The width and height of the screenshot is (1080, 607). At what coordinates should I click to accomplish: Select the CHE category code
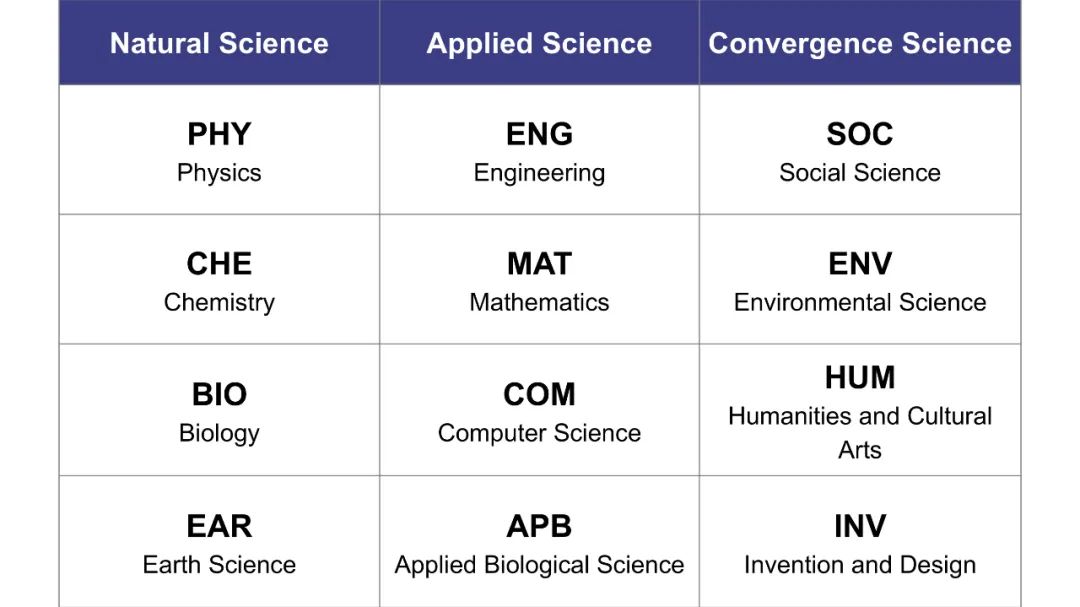coord(219,264)
